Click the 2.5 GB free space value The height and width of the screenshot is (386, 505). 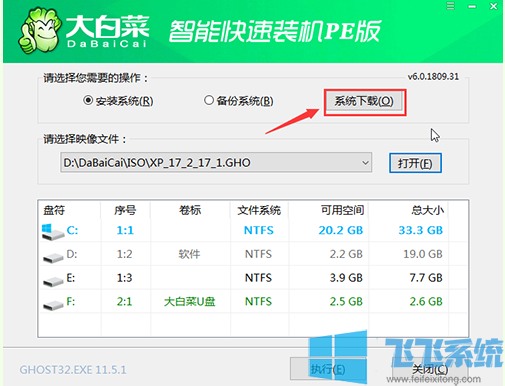[x=346, y=301]
